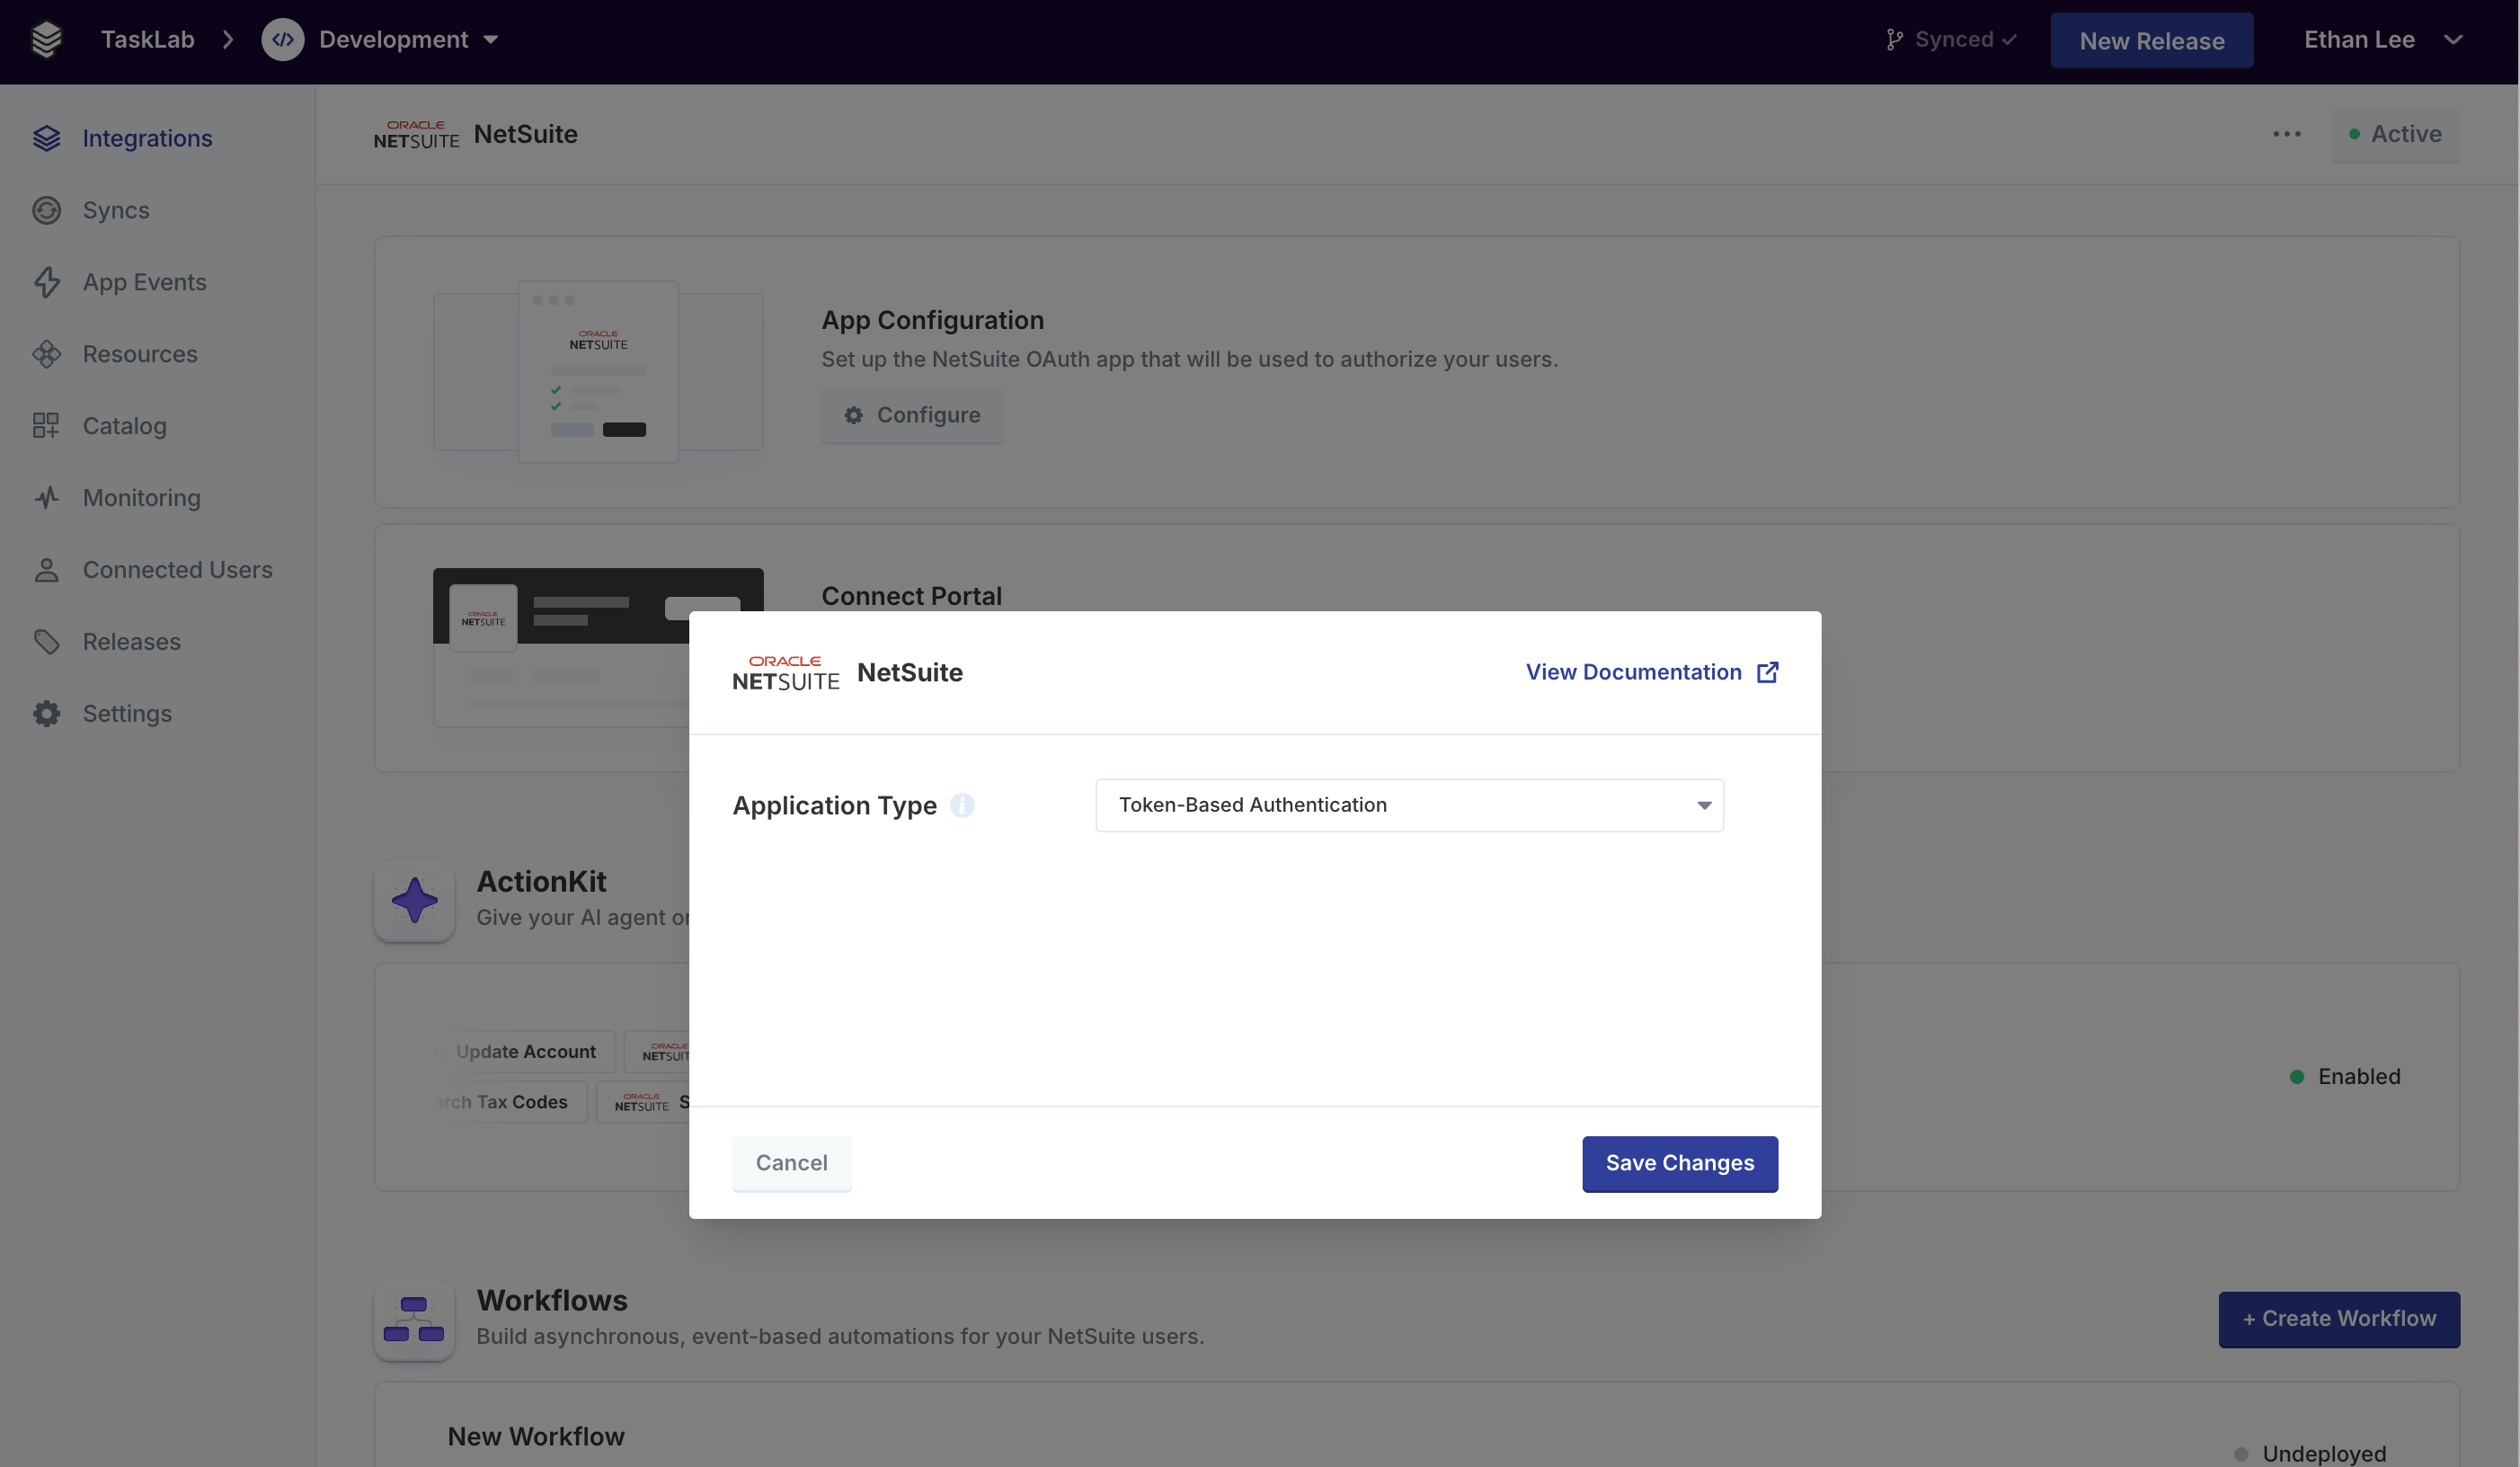
Task: Click the + Create Workflow button
Action: pyautogui.click(x=2339, y=1319)
